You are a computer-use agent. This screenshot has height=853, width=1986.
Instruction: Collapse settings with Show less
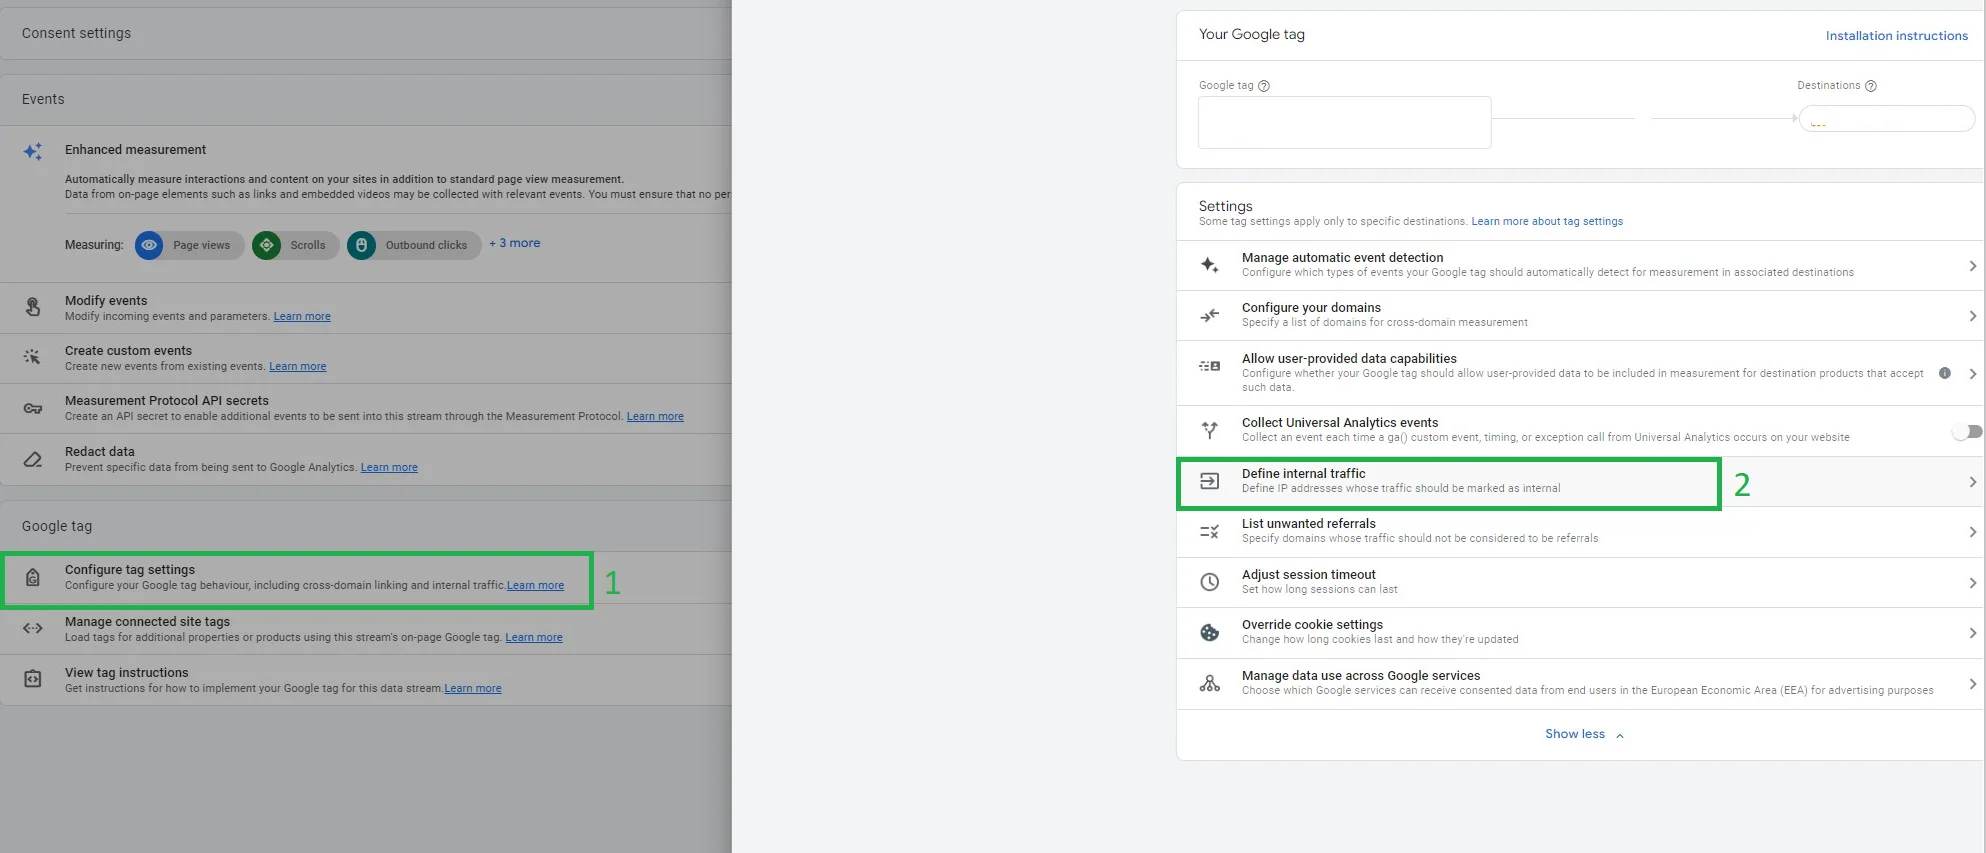coord(1584,734)
